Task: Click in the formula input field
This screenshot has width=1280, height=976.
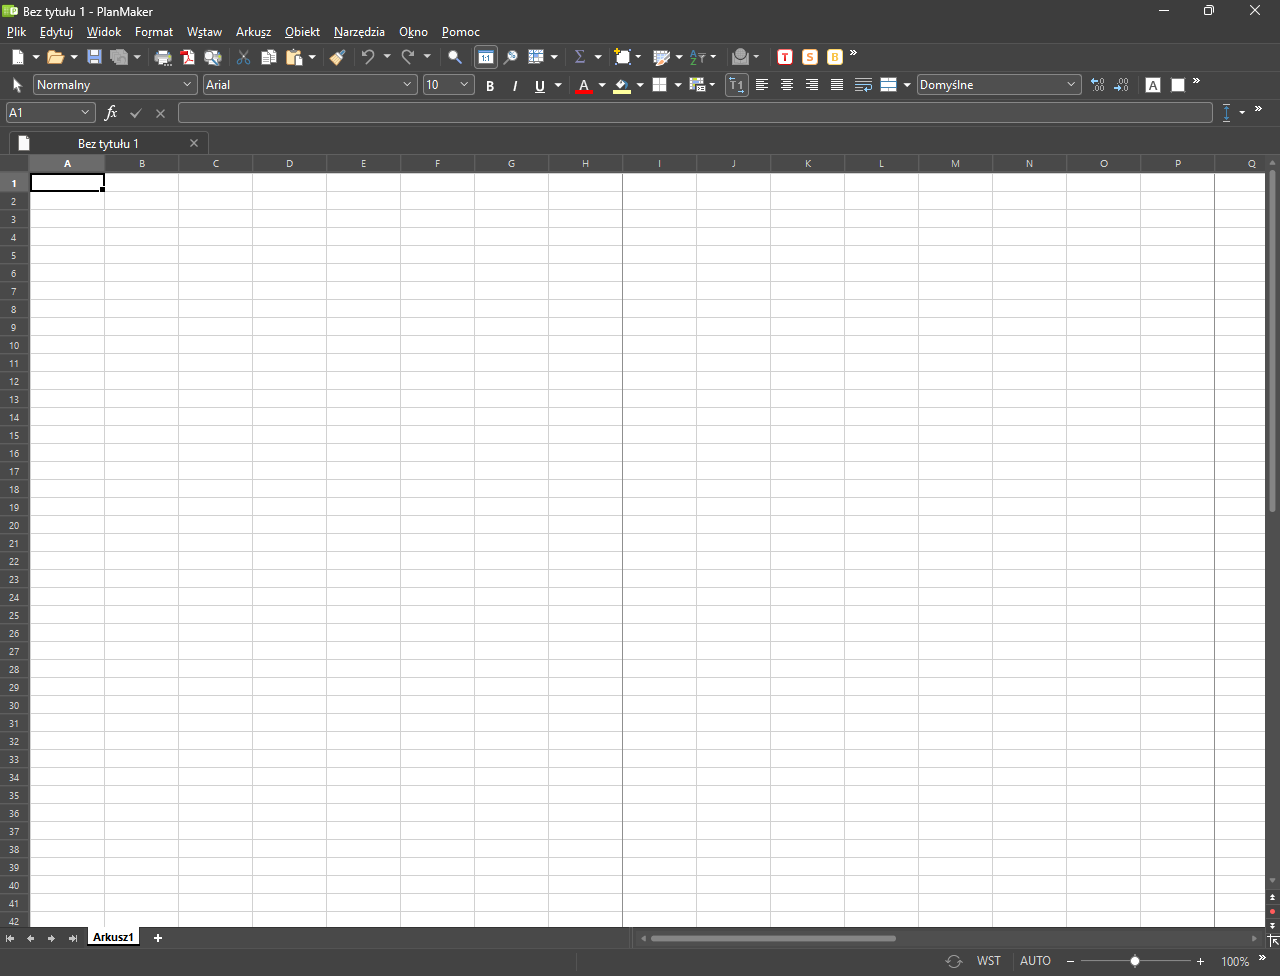Action: point(695,113)
